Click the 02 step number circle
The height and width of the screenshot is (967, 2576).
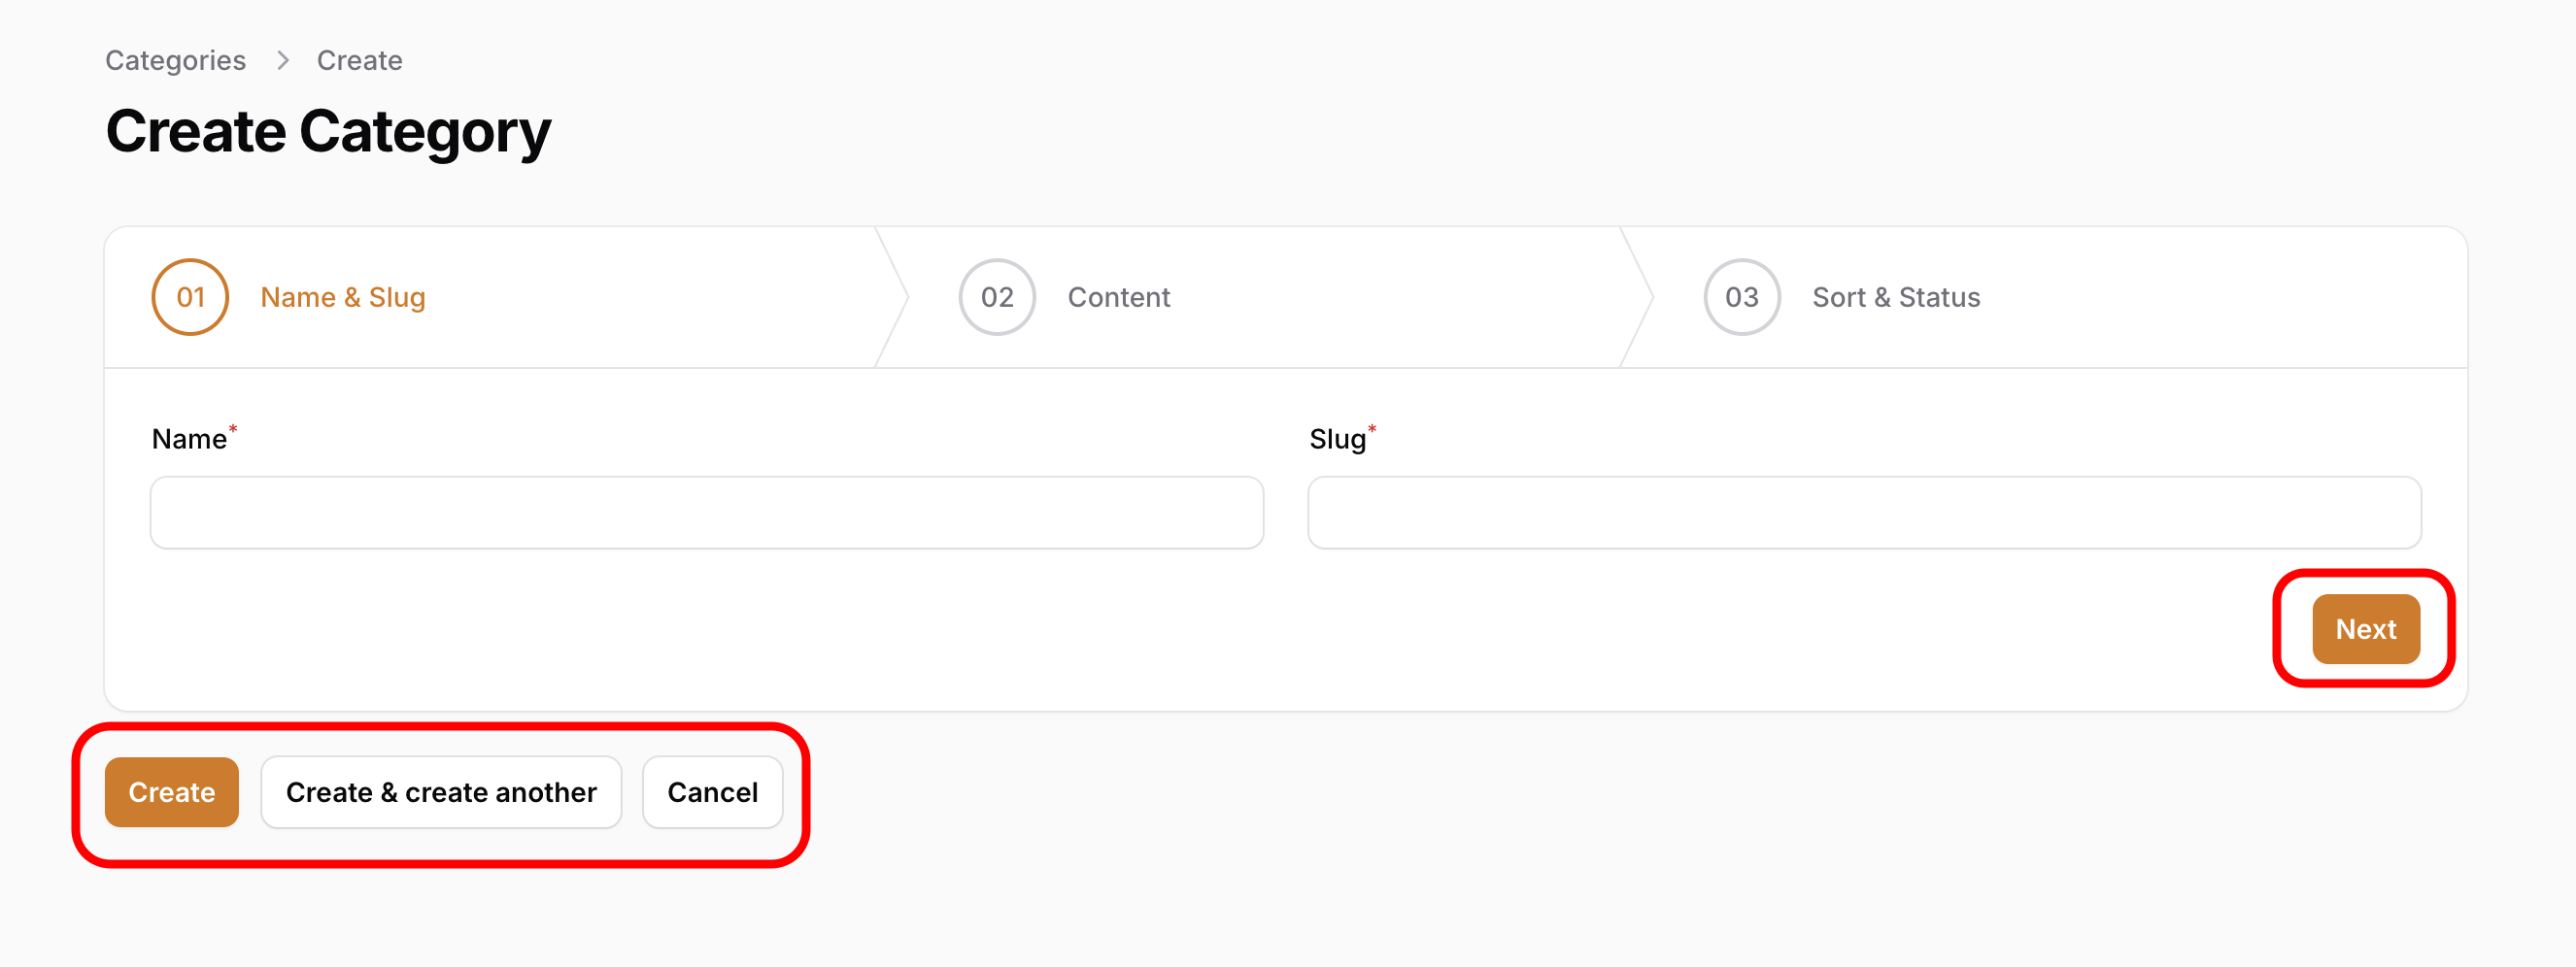click(x=996, y=297)
